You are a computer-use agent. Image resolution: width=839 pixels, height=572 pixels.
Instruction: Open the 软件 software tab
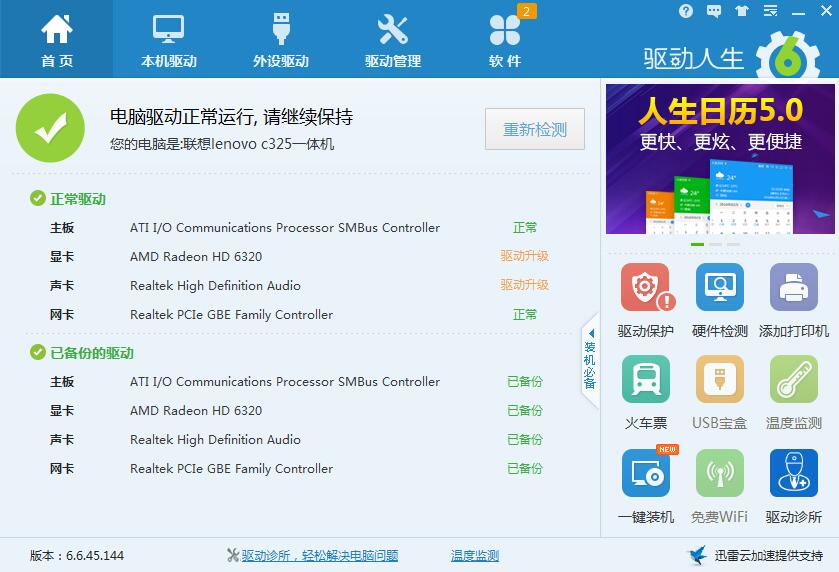pyautogui.click(x=505, y=39)
